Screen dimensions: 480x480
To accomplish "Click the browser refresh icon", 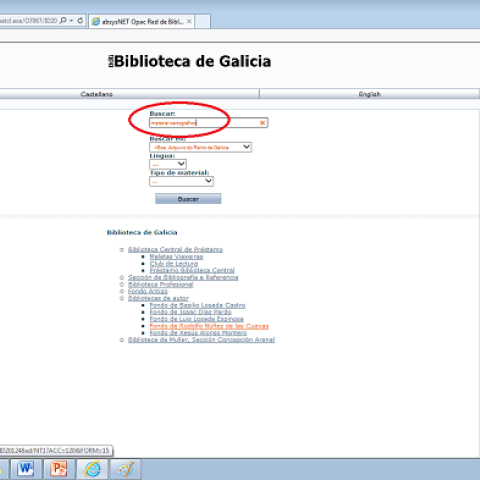I will (x=80, y=21).
